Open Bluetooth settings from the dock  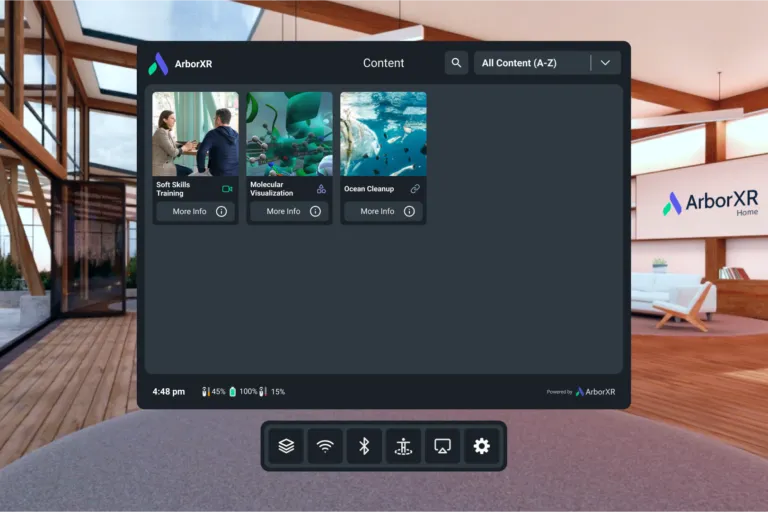tap(364, 446)
